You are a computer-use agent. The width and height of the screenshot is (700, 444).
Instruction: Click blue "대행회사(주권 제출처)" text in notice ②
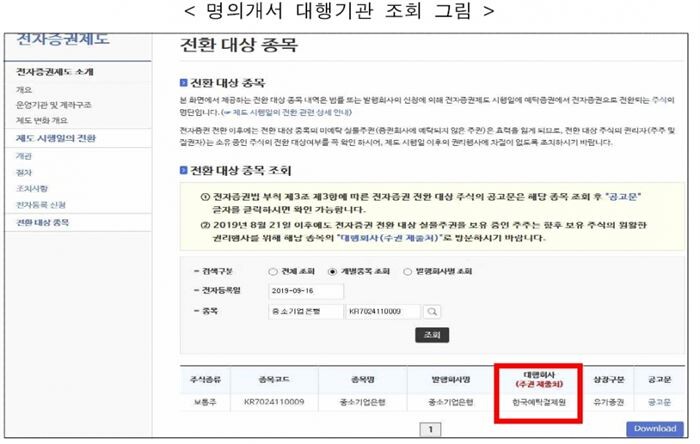(389, 238)
